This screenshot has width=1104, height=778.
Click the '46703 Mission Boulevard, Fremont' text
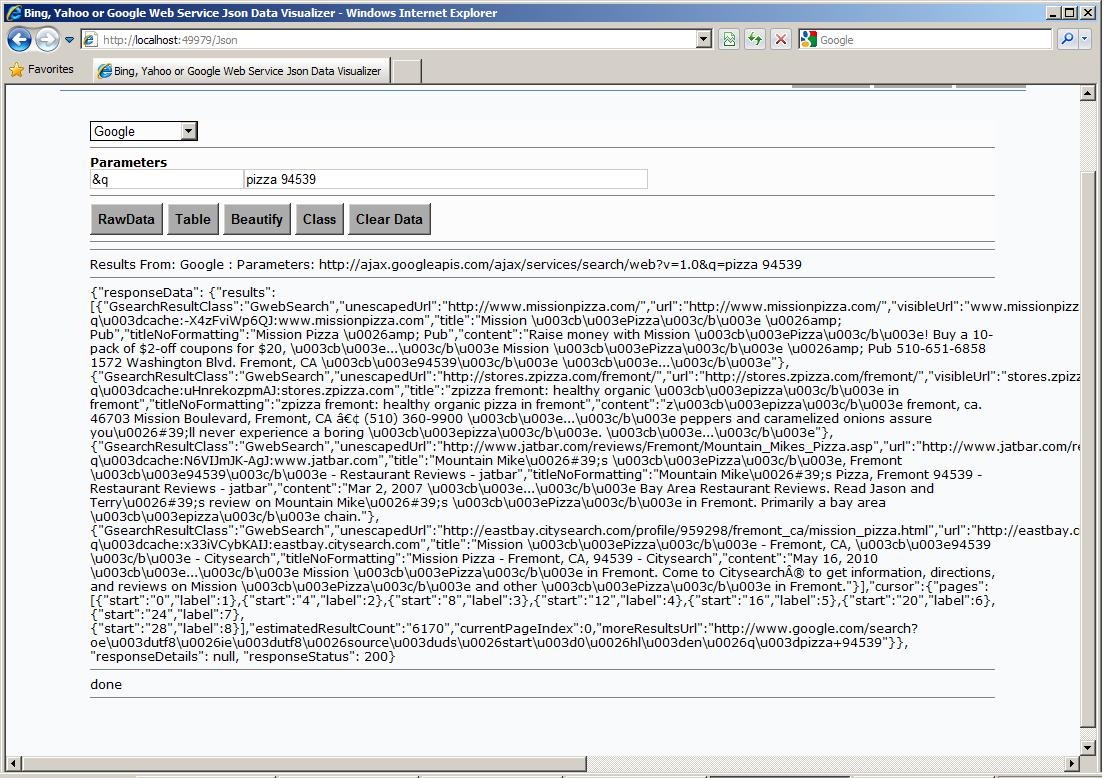(201, 418)
